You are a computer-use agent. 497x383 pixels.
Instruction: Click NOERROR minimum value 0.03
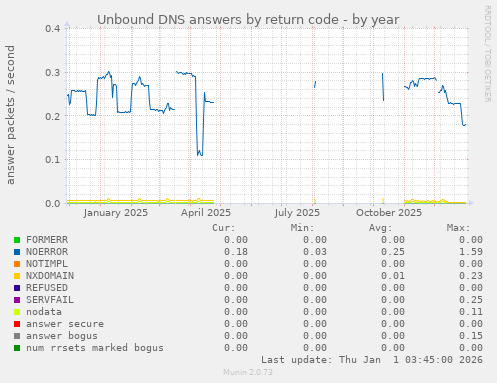(315, 252)
